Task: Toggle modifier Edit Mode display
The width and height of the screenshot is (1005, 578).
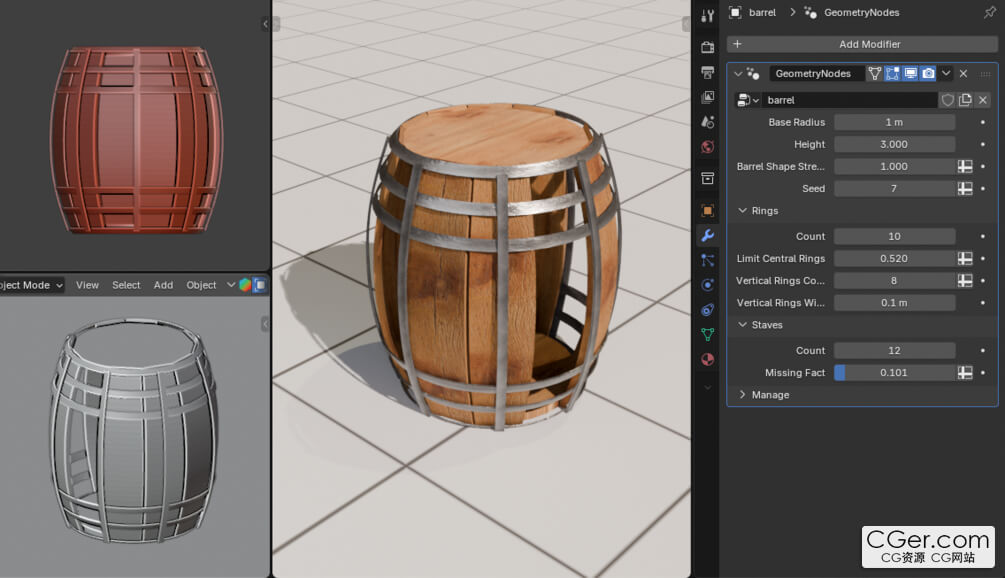Action: [x=892, y=74]
